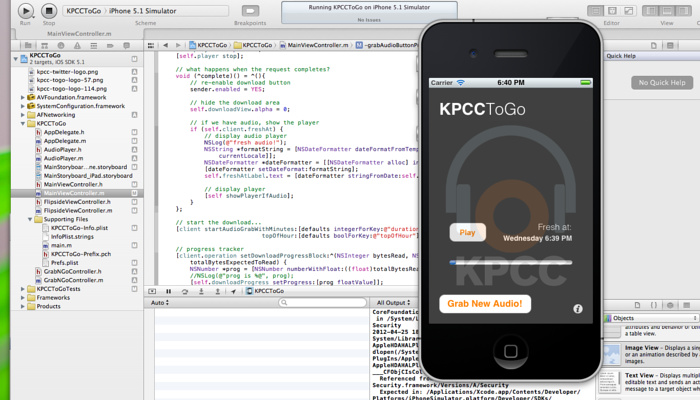The height and width of the screenshot is (400, 700).
Task: Expand the AVFoundation.framework item
Action: tap(23, 97)
